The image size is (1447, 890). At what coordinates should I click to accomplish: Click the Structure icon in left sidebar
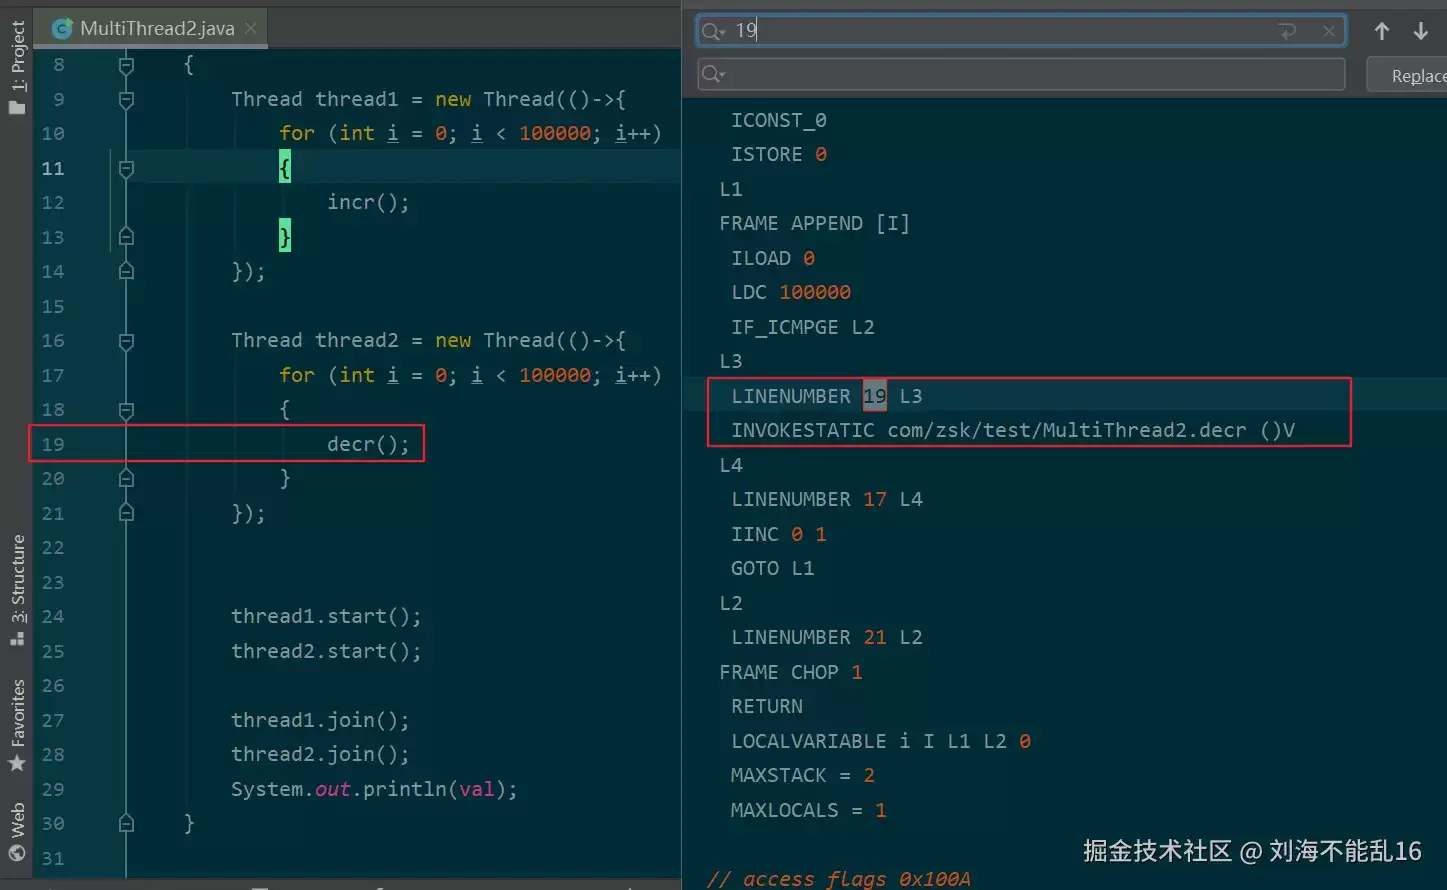point(17,637)
